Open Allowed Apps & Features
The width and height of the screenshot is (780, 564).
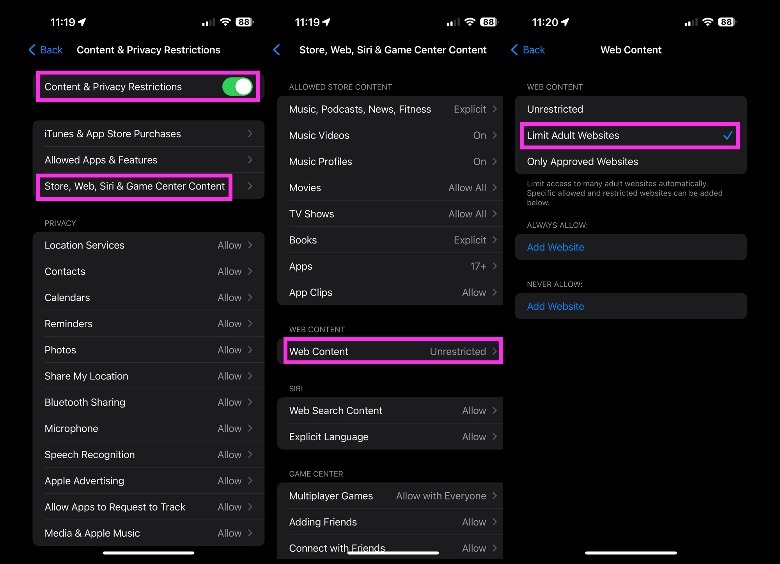(148, 160)
